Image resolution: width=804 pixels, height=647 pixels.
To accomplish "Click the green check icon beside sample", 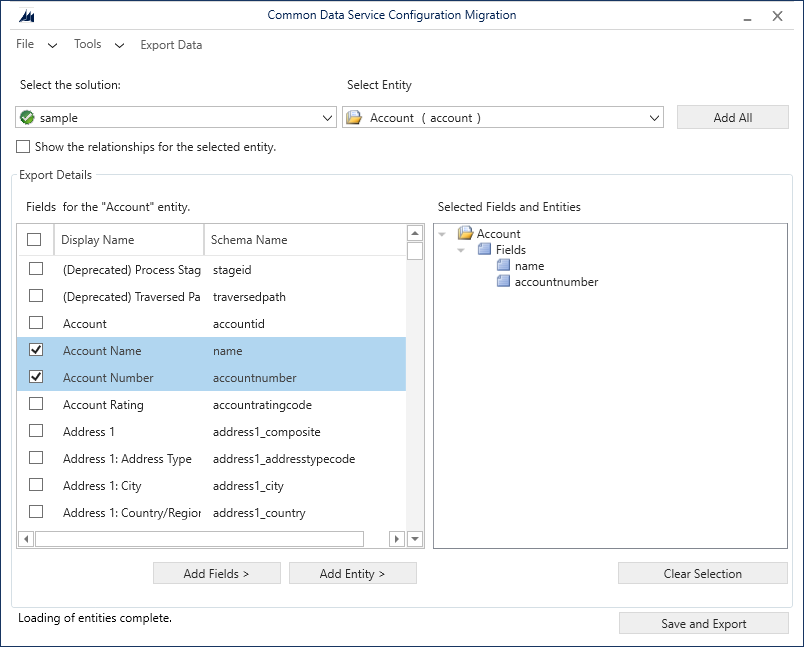I will point(27,117).
